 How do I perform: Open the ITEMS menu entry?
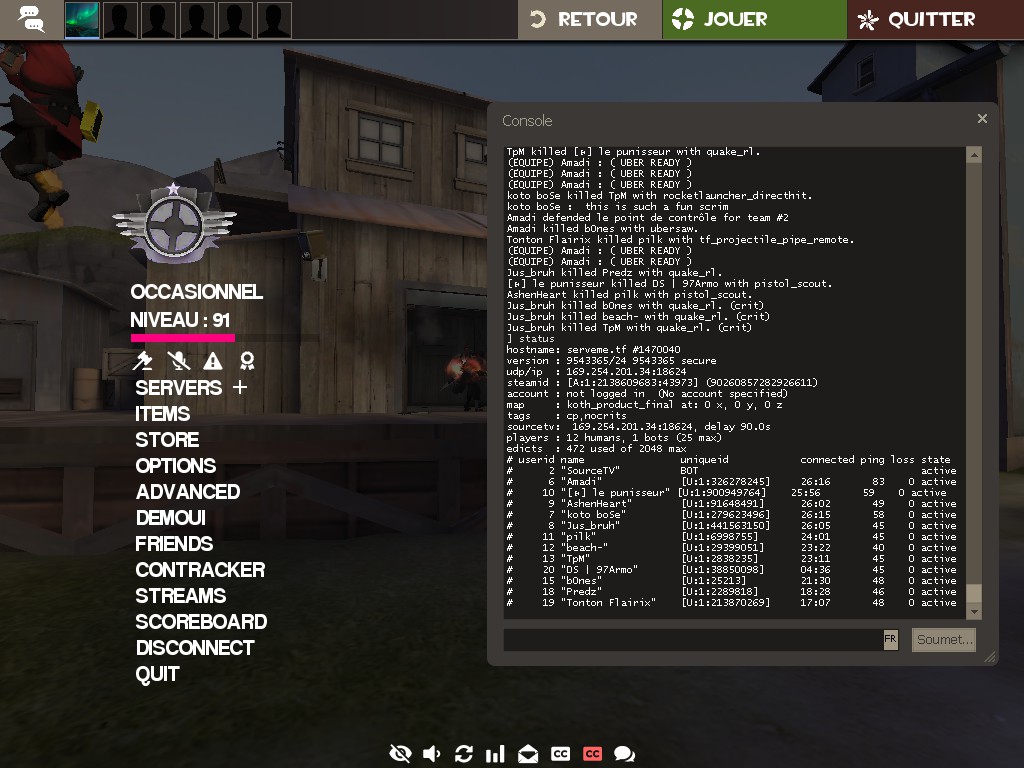click(x=162, y=414)
